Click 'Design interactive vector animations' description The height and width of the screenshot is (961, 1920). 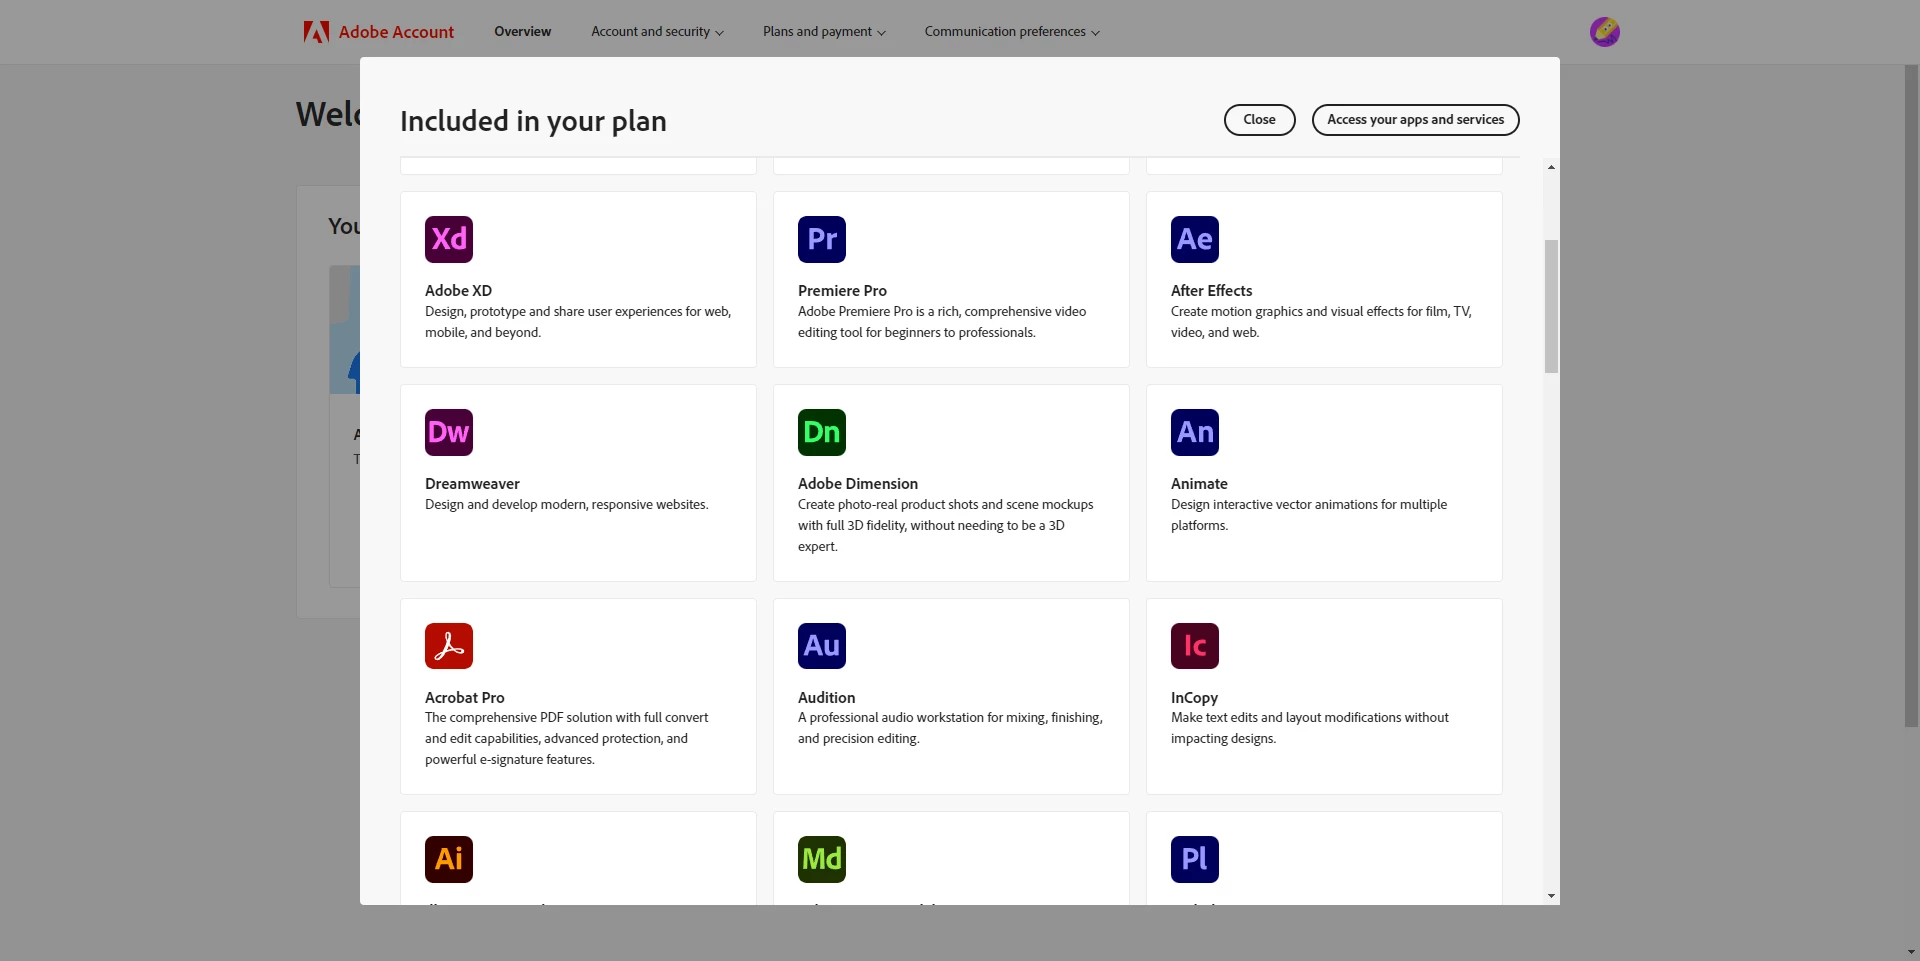tap(1309, 515)
